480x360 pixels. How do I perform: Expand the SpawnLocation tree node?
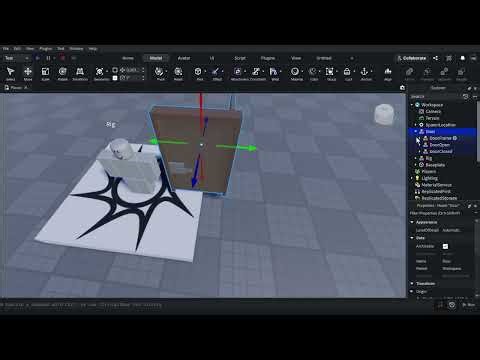[x=416, y=125]
